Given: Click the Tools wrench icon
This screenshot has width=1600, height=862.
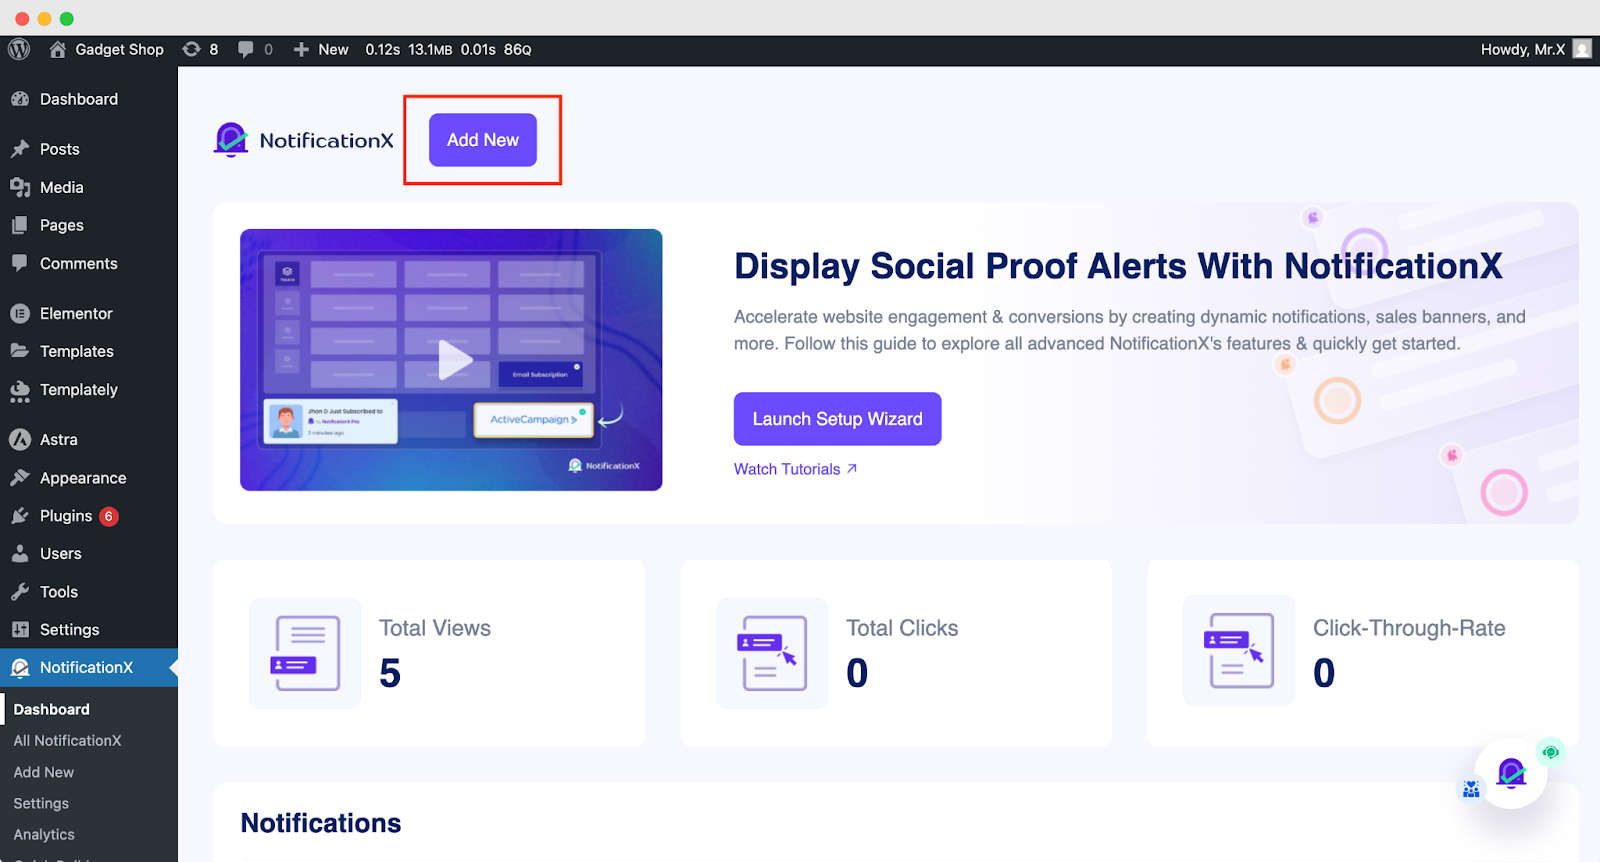Looking at the screenshot, I should click(20, 591).
